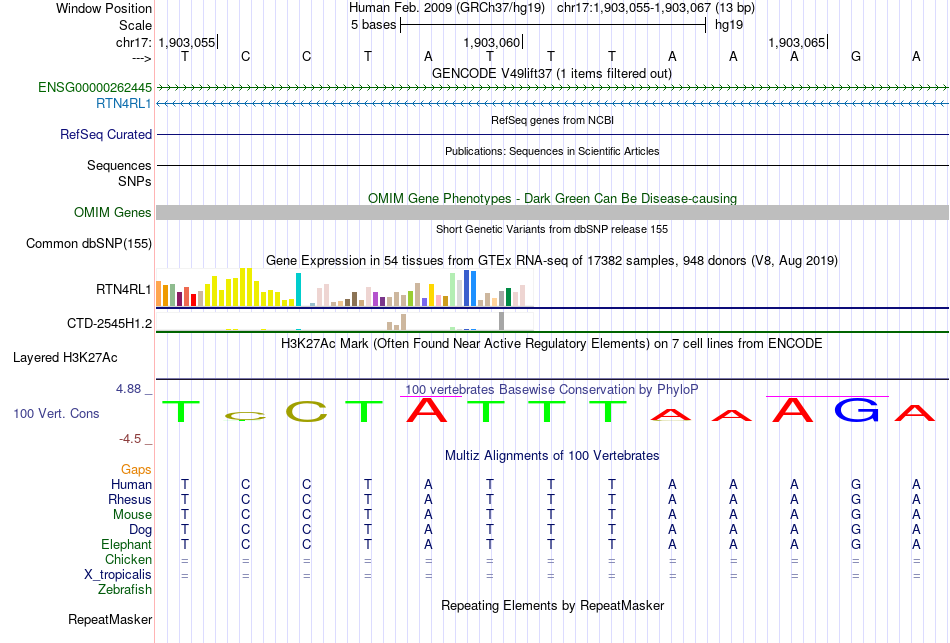950x643 pixels.
Task: Click the RTN4RL1 GTEx row label
Action: point(124,290)
